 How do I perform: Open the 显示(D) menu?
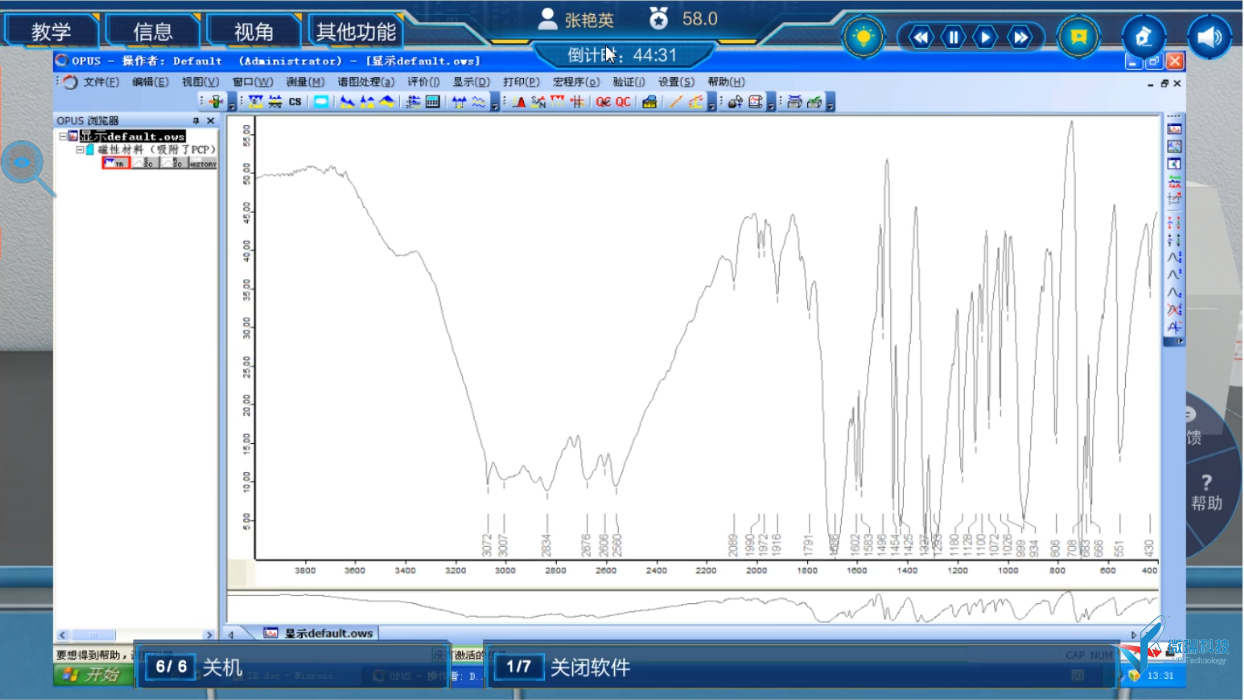pyautogui.click(x=471, y=82)
